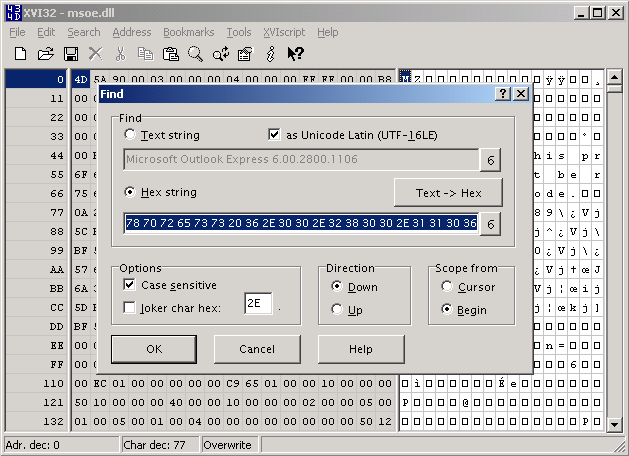Click the What's This help cursor icon
629x456 pixels.
tap(295, 53)
